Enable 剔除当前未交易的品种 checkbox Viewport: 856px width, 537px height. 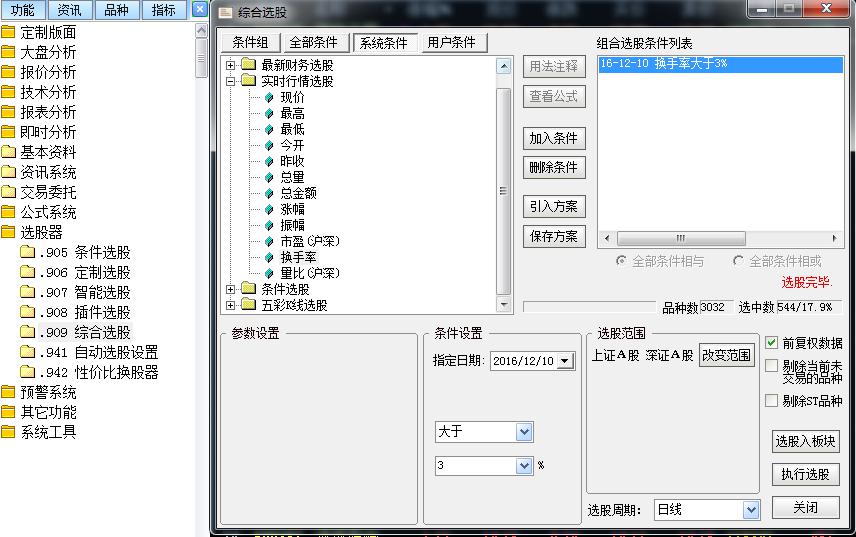[771, 366]
